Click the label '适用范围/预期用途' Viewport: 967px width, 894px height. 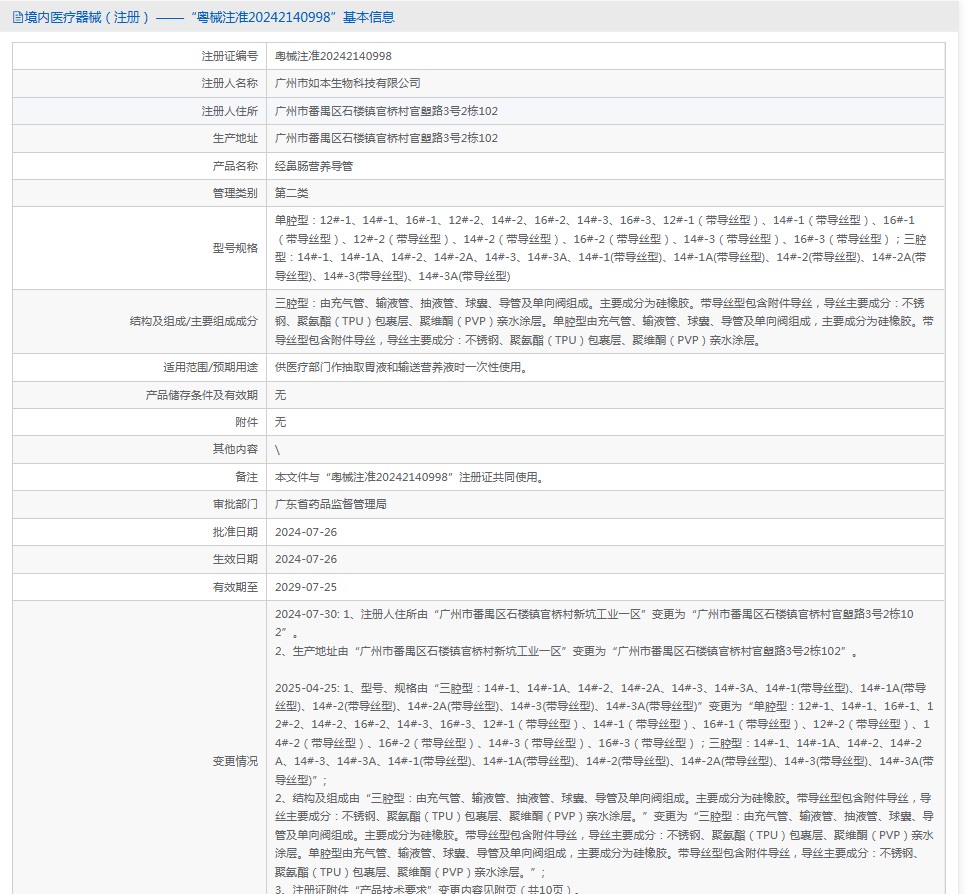click(x=210, y=367)
